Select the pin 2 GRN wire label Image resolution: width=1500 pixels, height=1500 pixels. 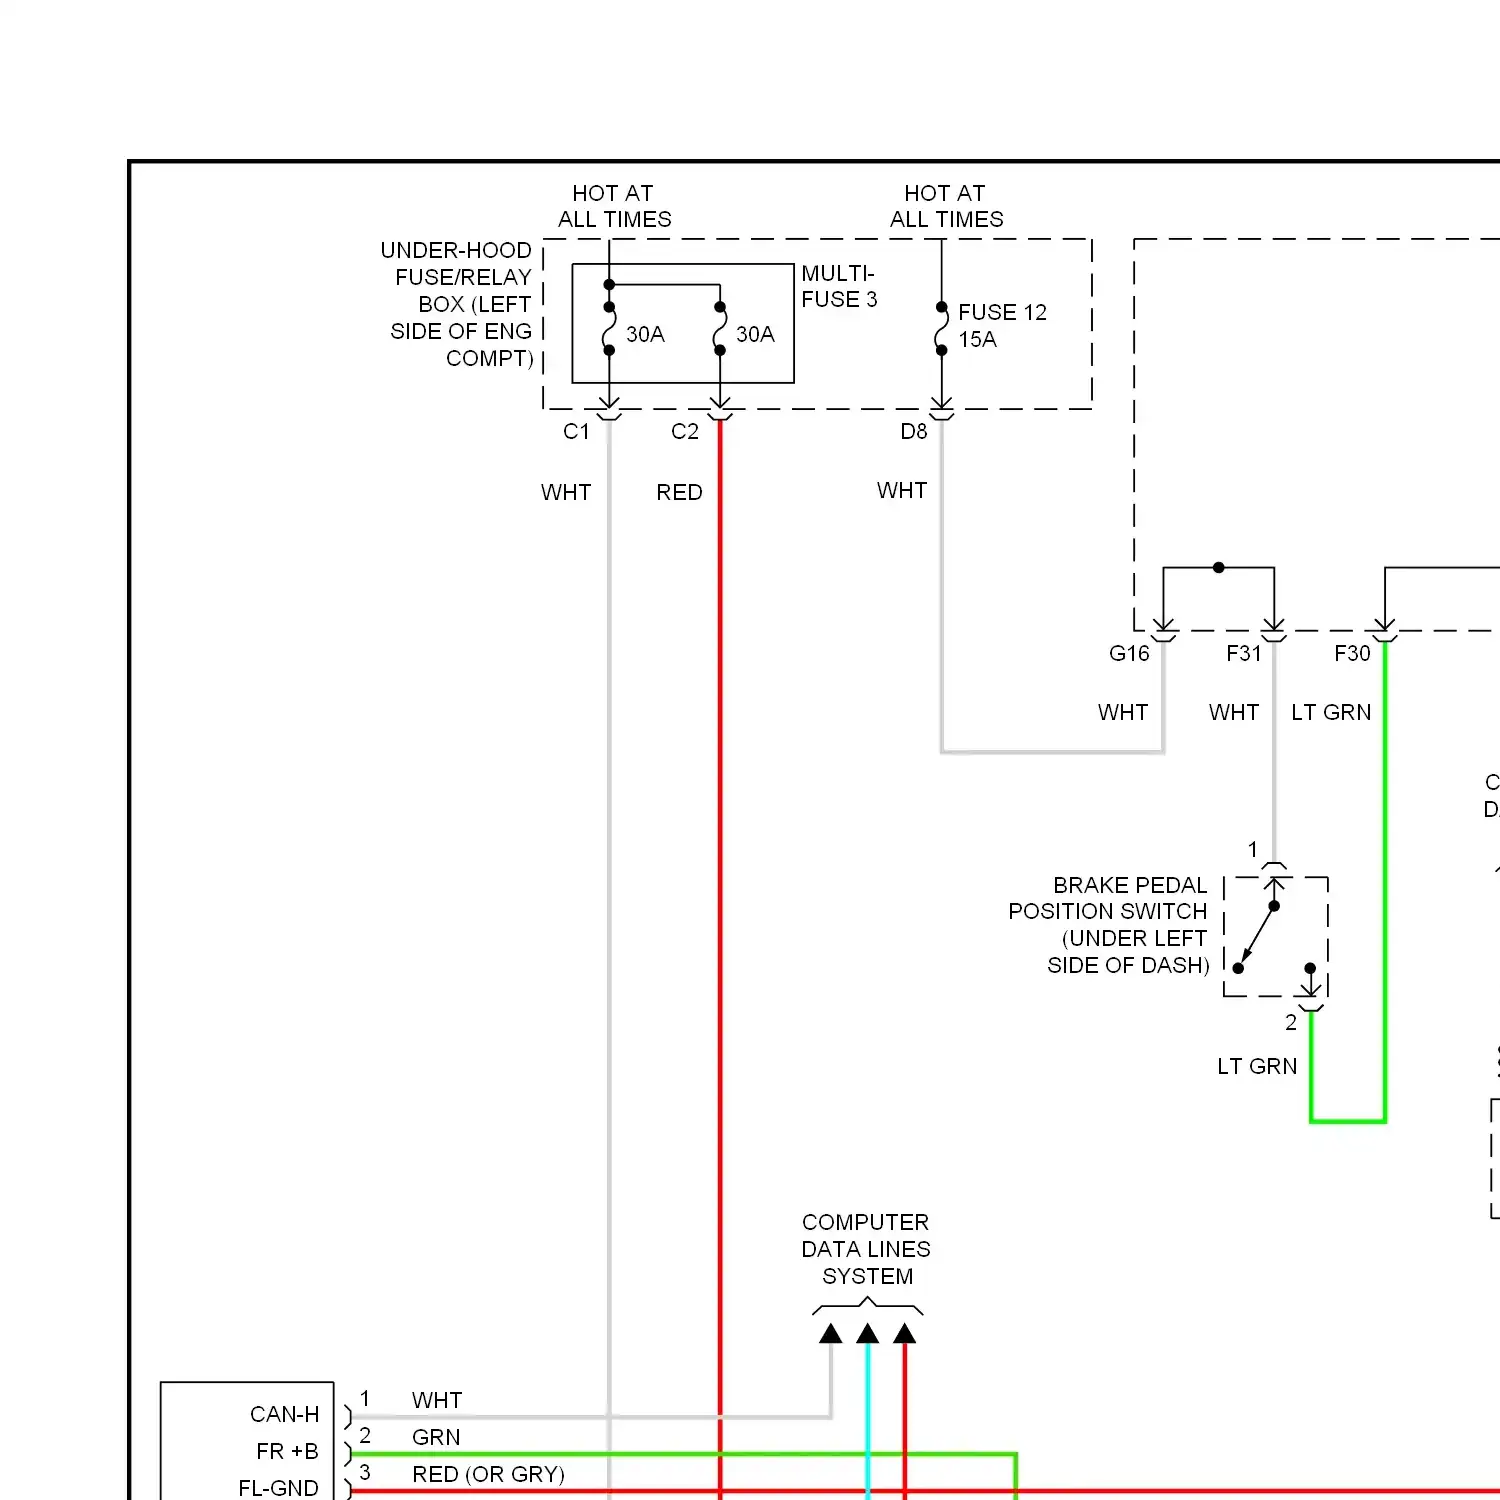coord(436,1437)
